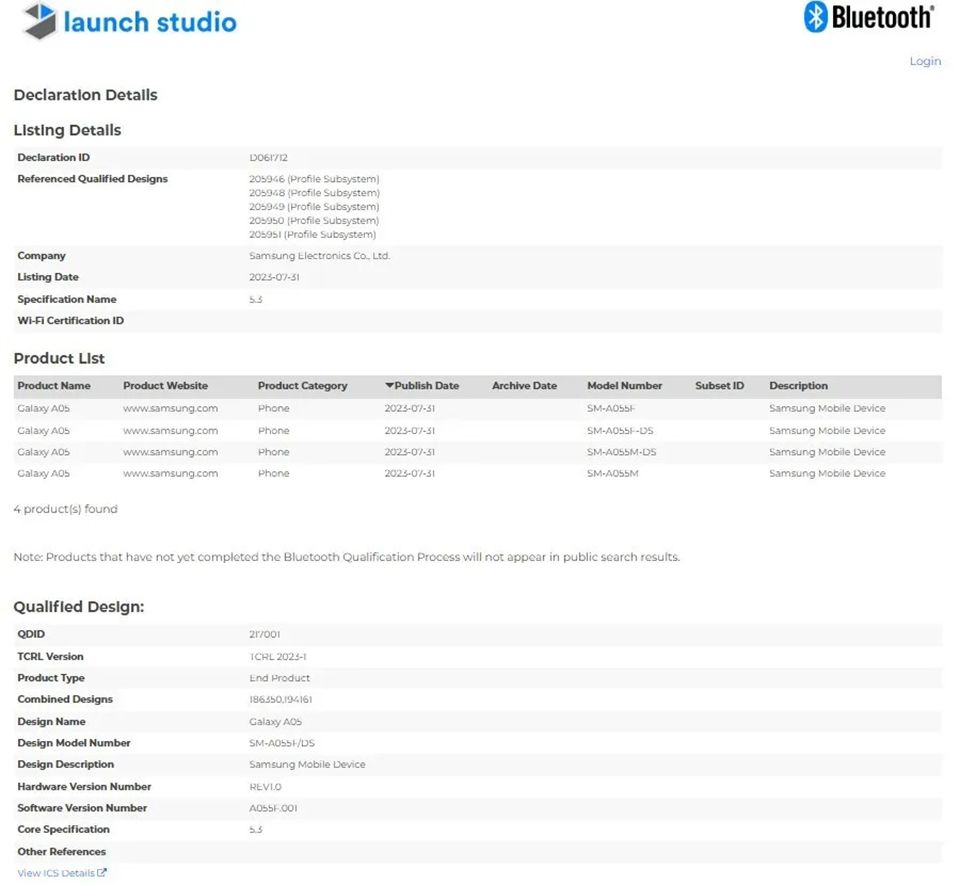Sort by the Subset ID column header
960x884 pixels.
[x=719, y=386]
